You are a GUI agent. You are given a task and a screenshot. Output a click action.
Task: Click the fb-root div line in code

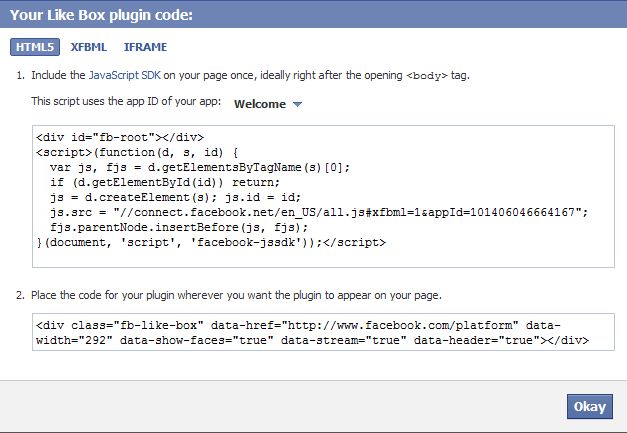(119, 138)
